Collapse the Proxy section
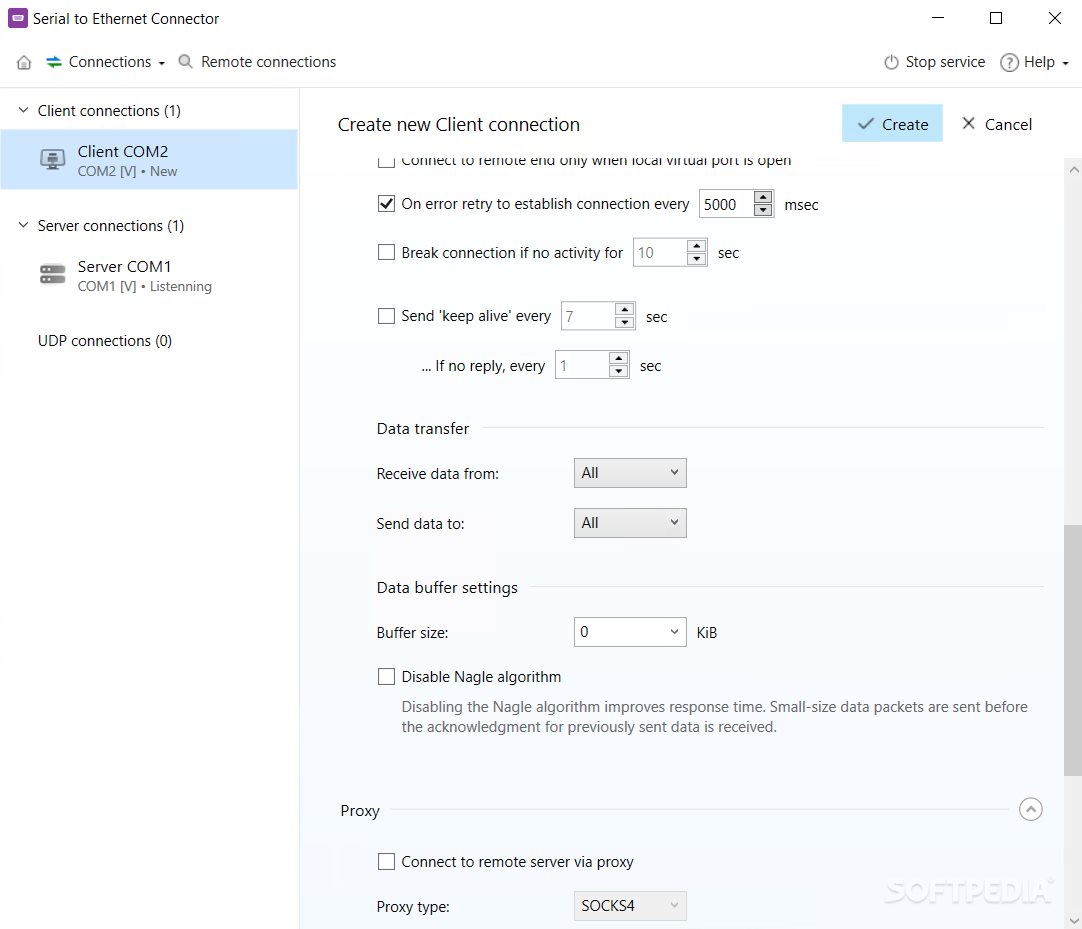Viewport: 1082px width, 929px height. (1030, 809)
